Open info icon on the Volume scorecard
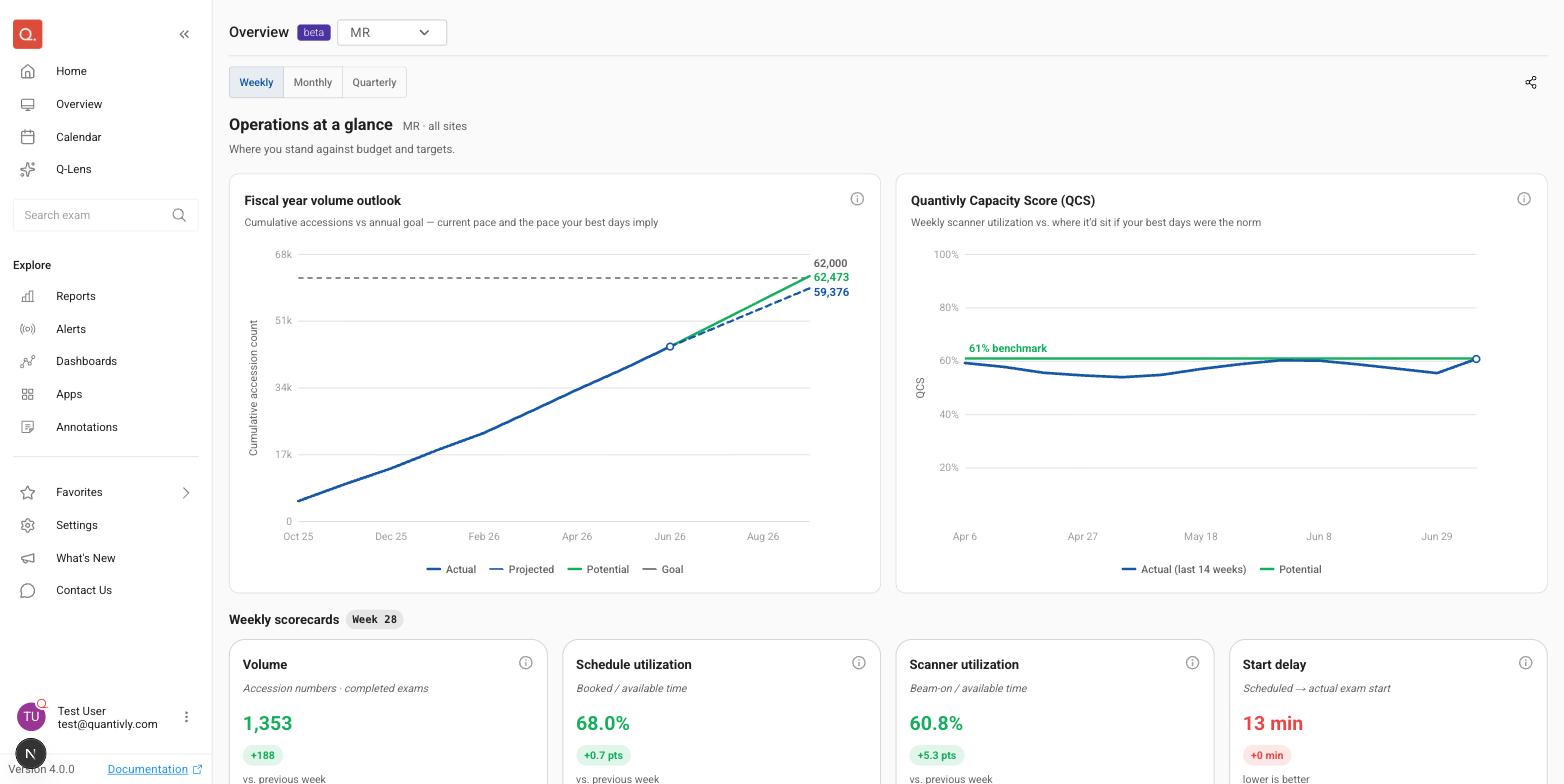The width and height of the screenshot is (1564, 784). tap(526, 662)
